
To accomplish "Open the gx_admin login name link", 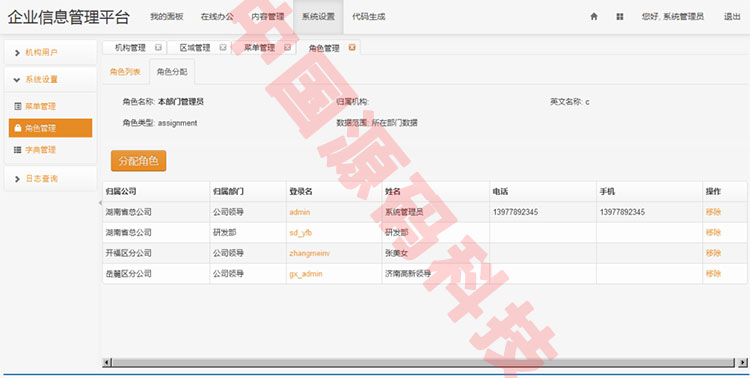I will point(306,274).
